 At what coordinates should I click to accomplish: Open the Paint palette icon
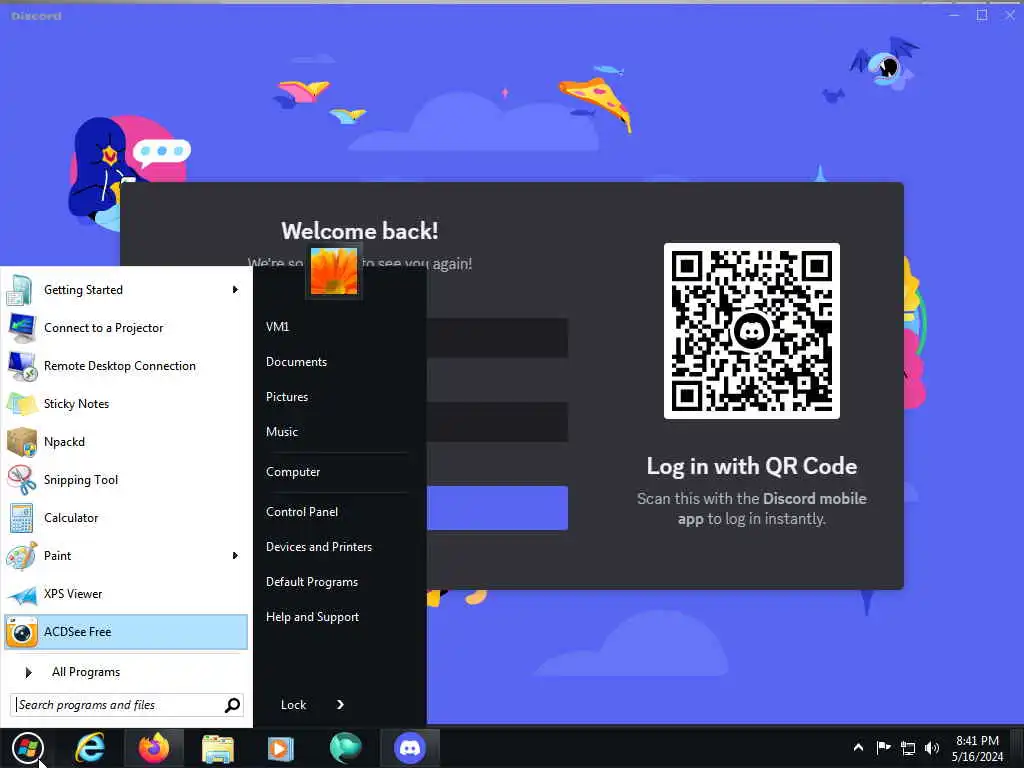pyautogui.click(x=22, y=556)
